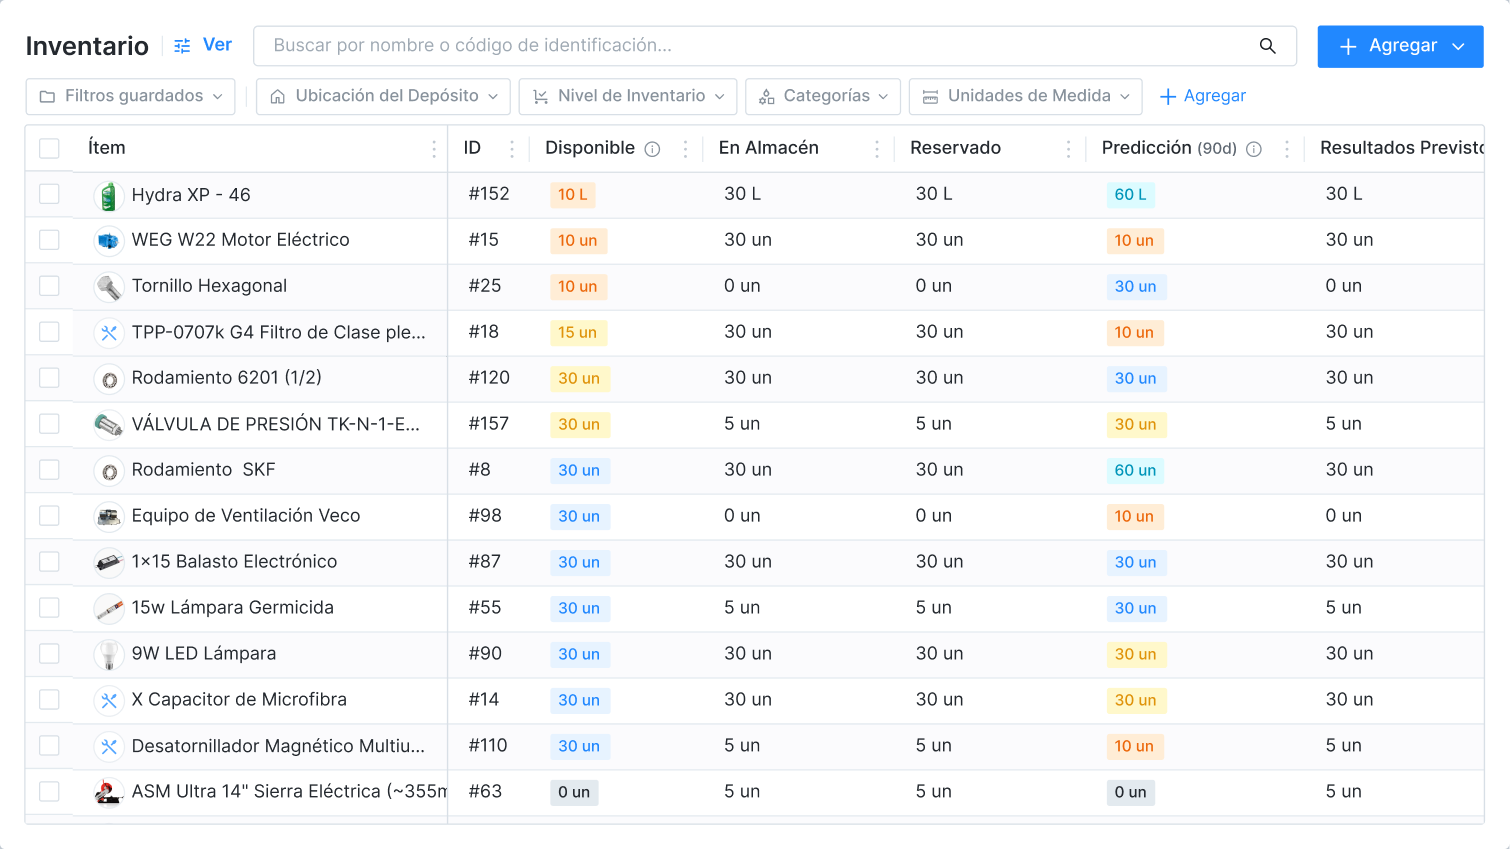
Task: Open the Filtros guardados menu
Action: click(x=130, y=96)
